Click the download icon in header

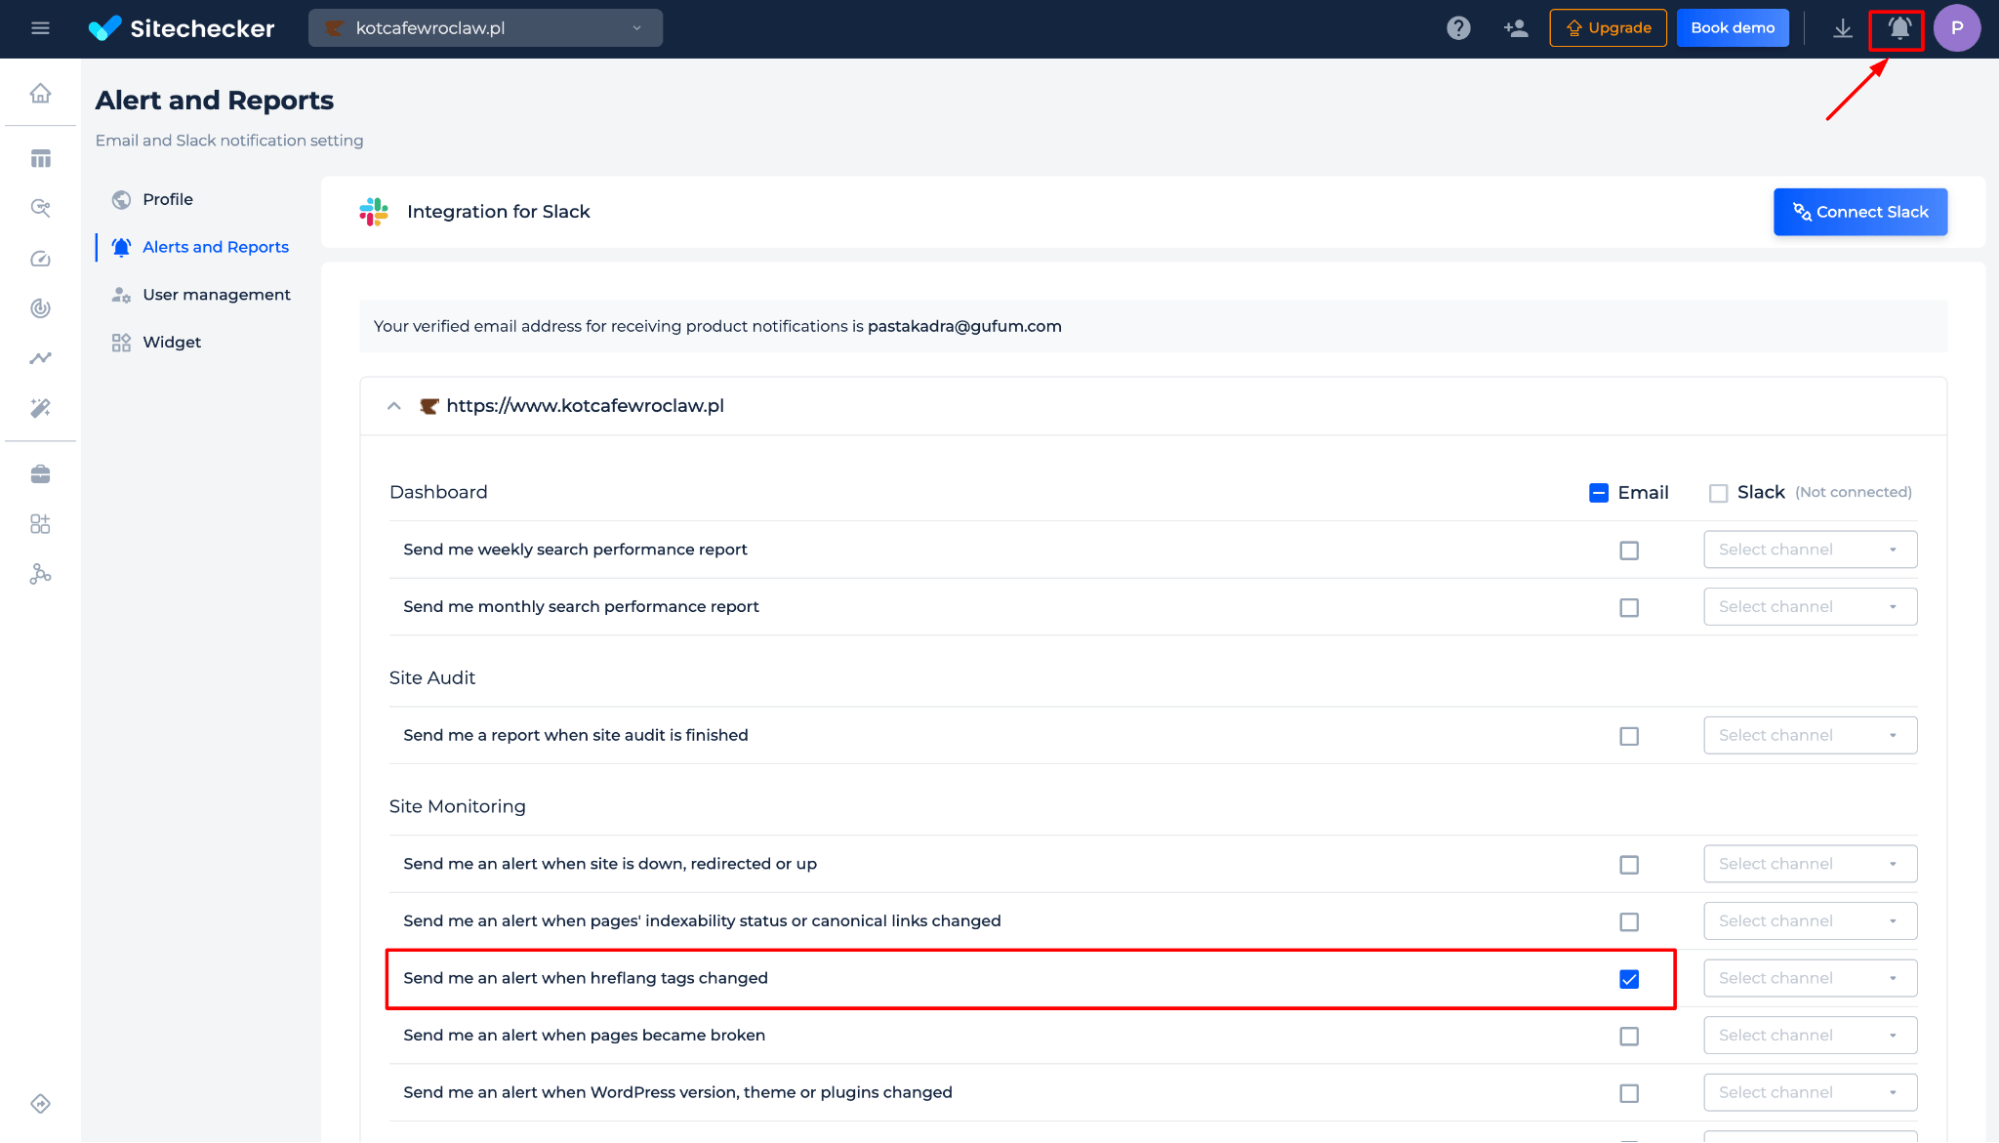(x=1842, y=28)
